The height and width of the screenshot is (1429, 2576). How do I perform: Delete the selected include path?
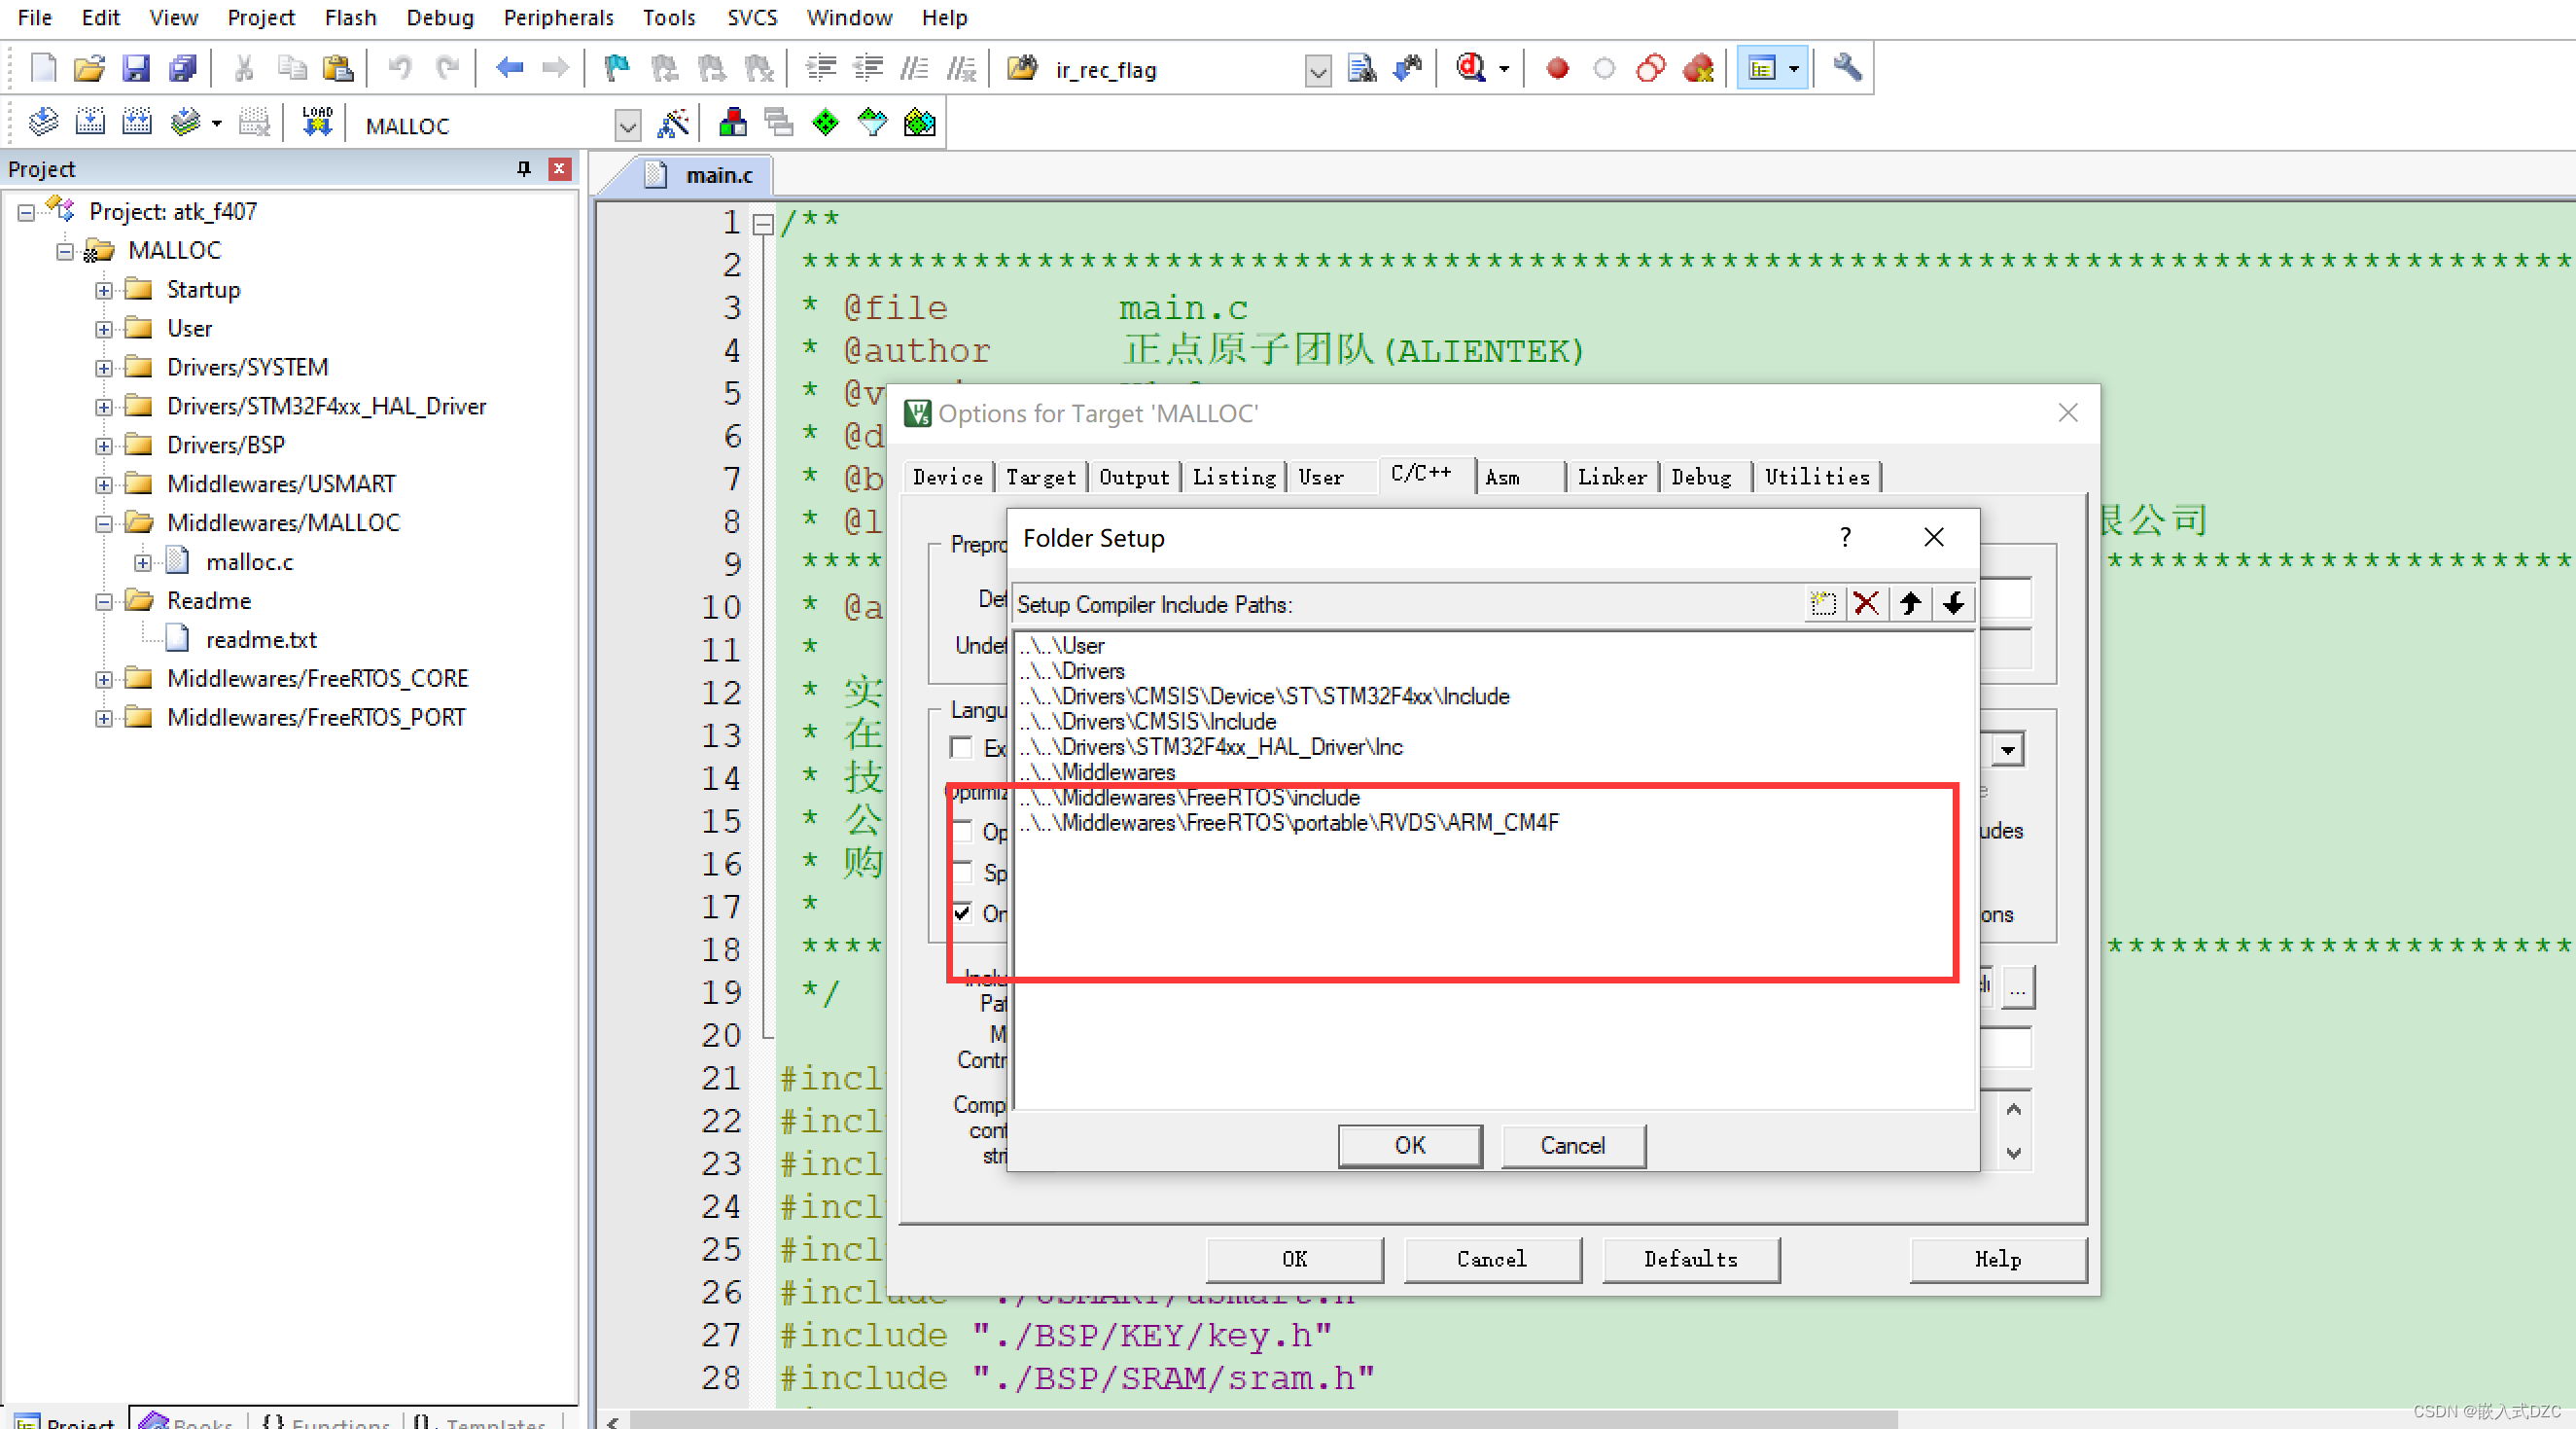1866,603
